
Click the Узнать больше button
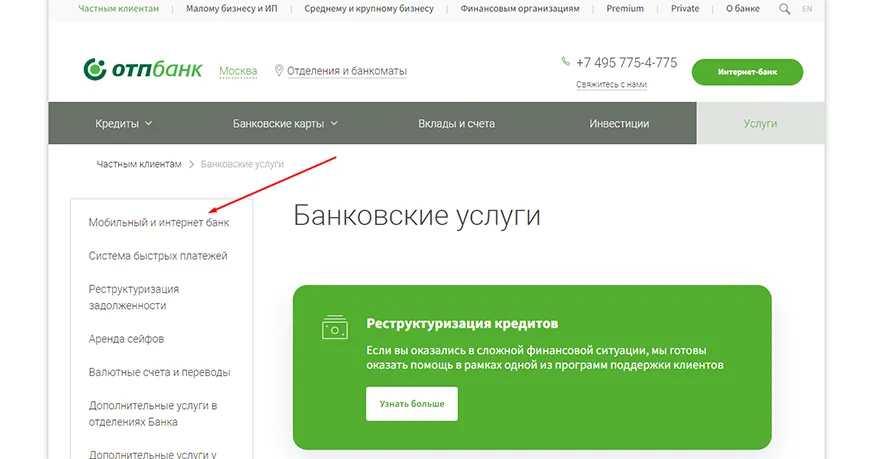412,404
